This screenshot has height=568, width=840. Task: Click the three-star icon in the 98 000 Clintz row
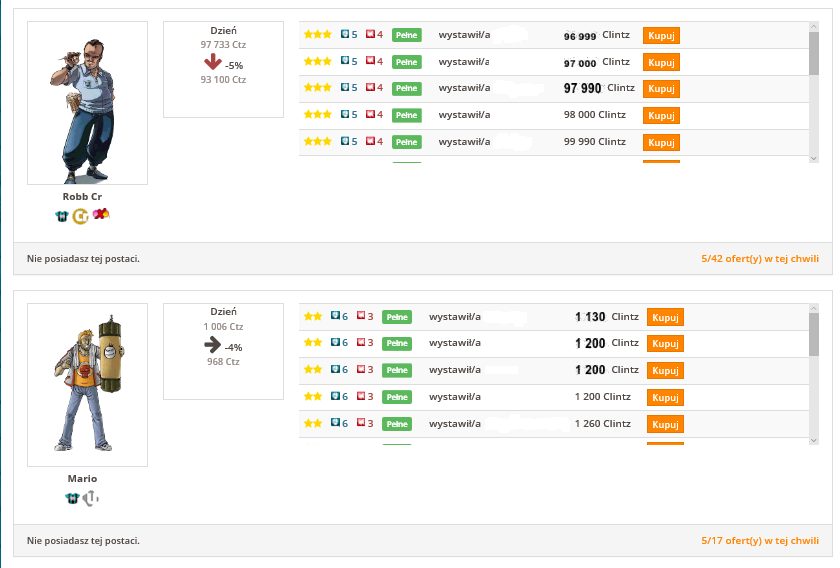coord(318,114)
